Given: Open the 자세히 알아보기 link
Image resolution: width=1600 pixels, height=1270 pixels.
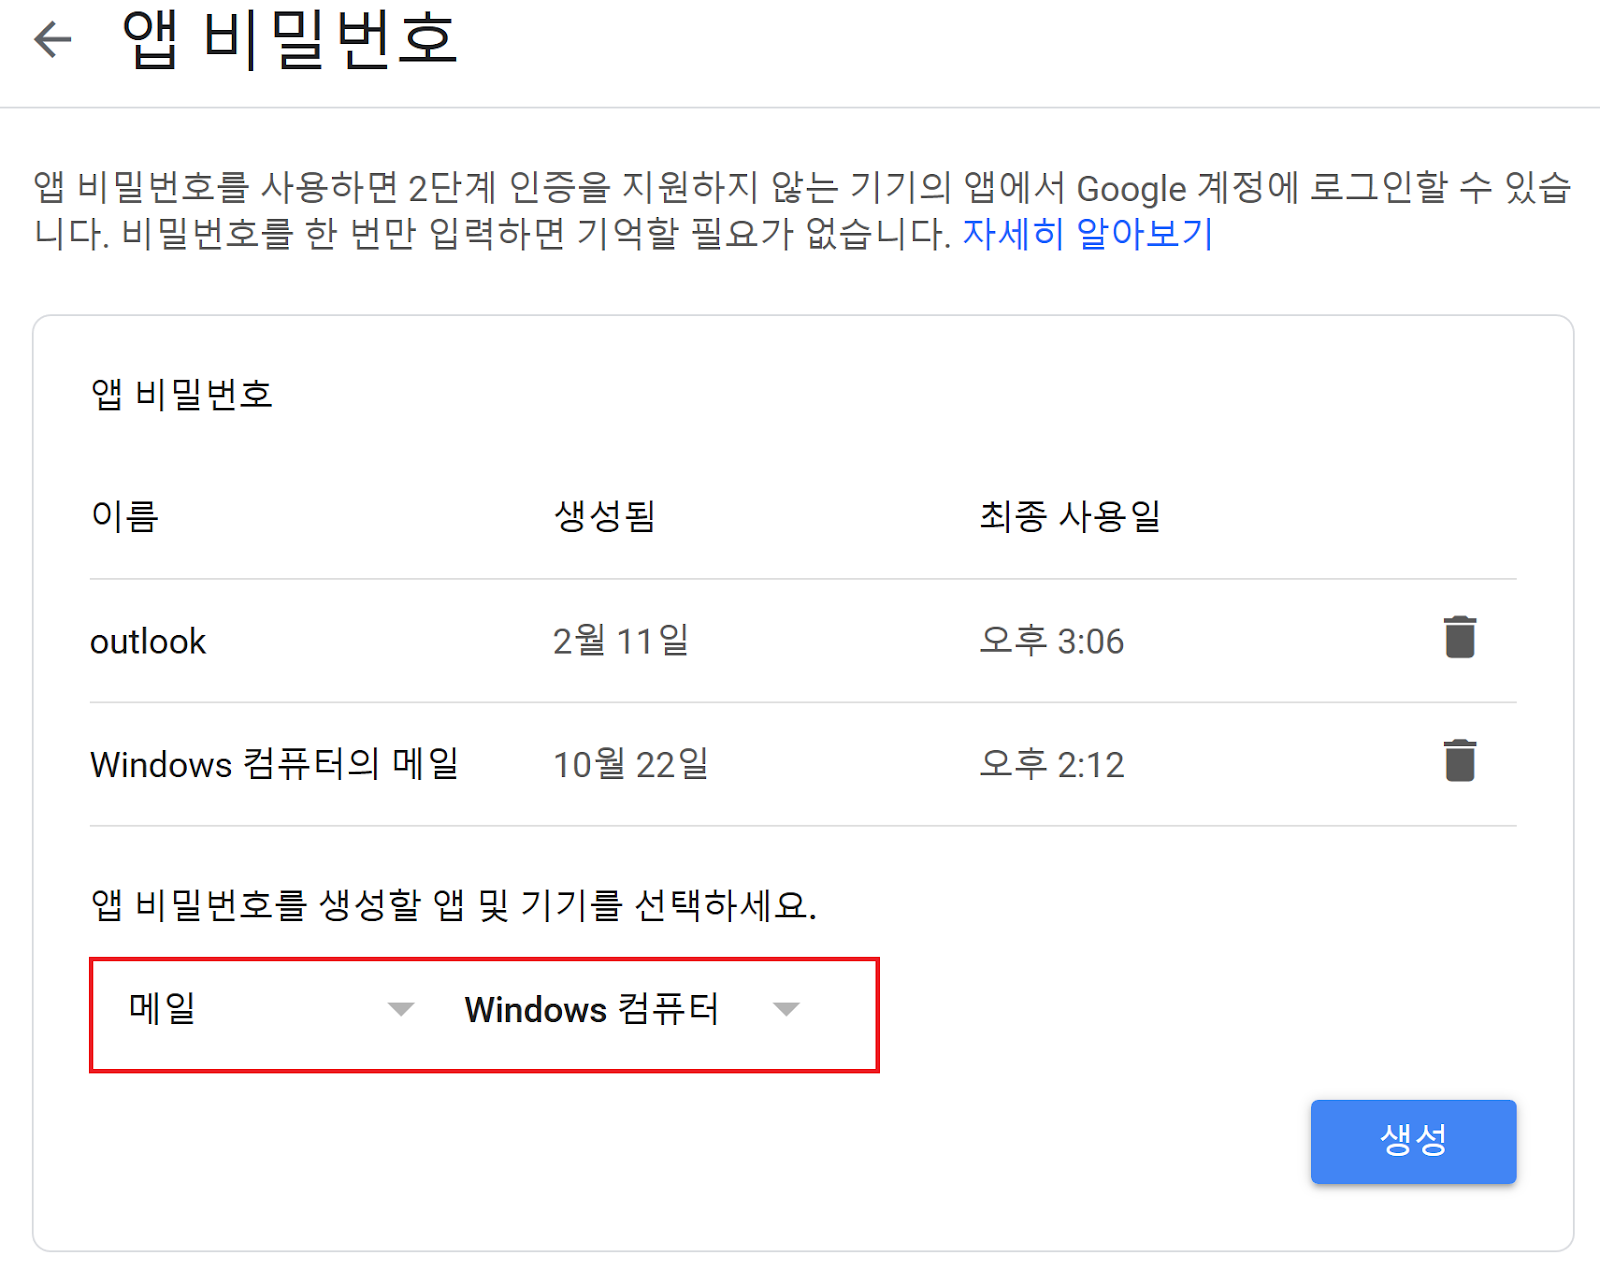Looking at the screenshot, I should (x=1087, y=233).
